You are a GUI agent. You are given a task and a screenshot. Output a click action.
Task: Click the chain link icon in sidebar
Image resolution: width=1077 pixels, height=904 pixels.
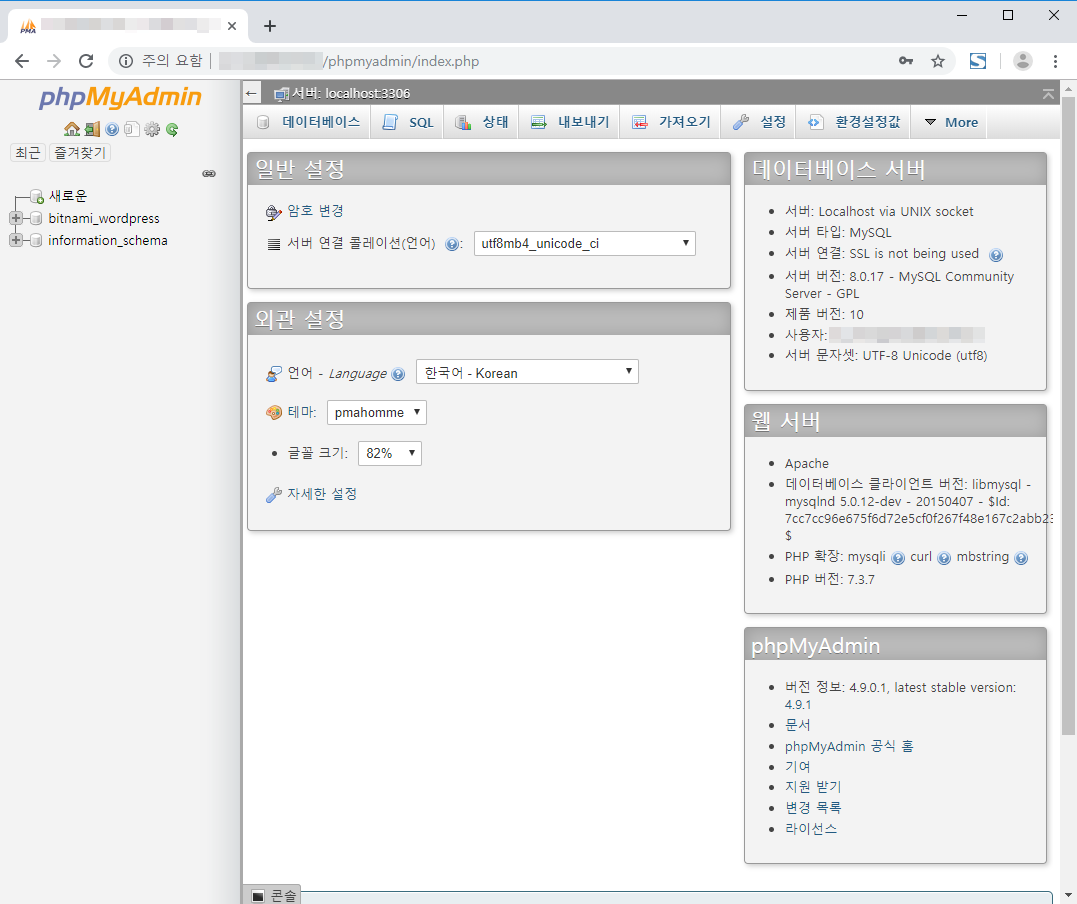[209, 174]
